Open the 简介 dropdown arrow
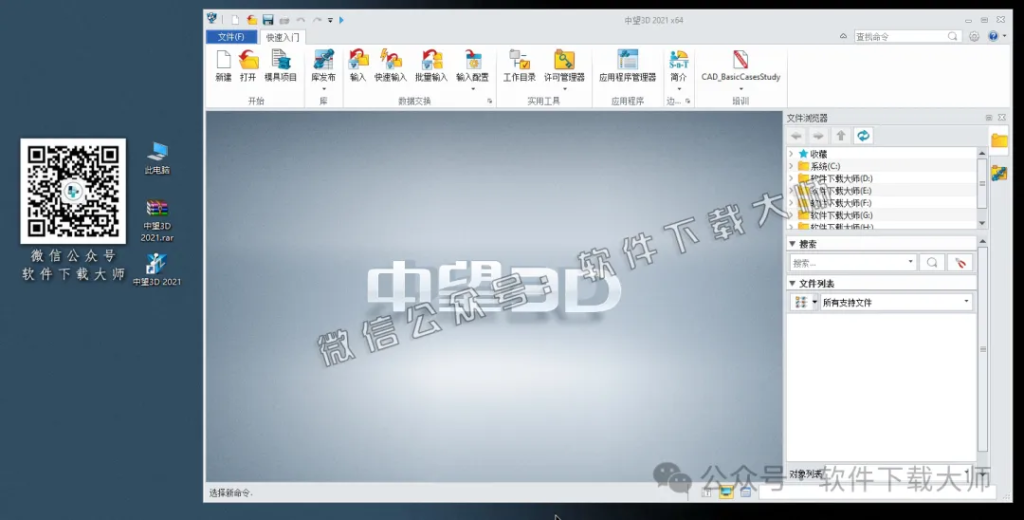The height and width of the screenshot is (520, 1024). (x=679, y=89)
